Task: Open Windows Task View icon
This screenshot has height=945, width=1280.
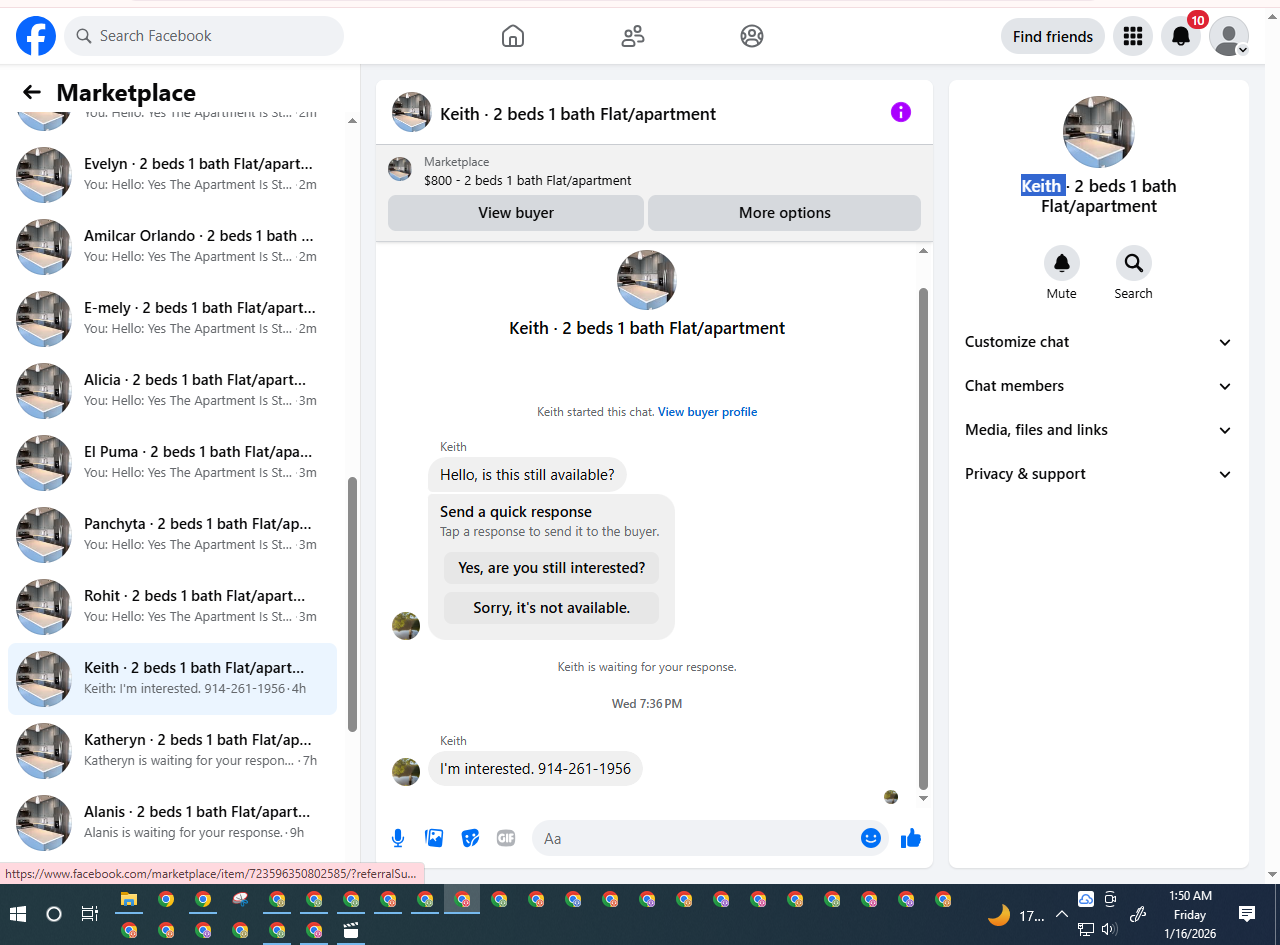Action: (89, 914)
